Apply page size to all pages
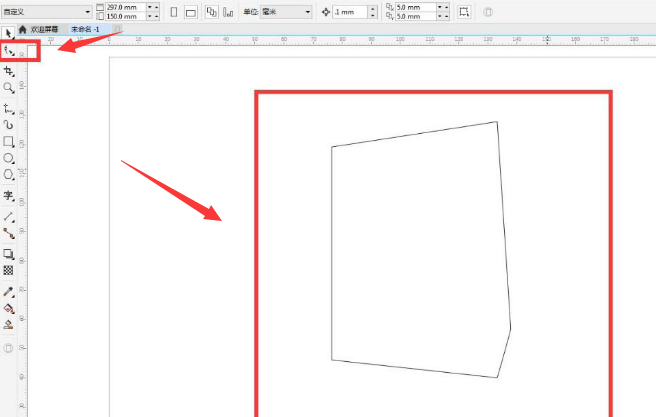 [212, 12]
